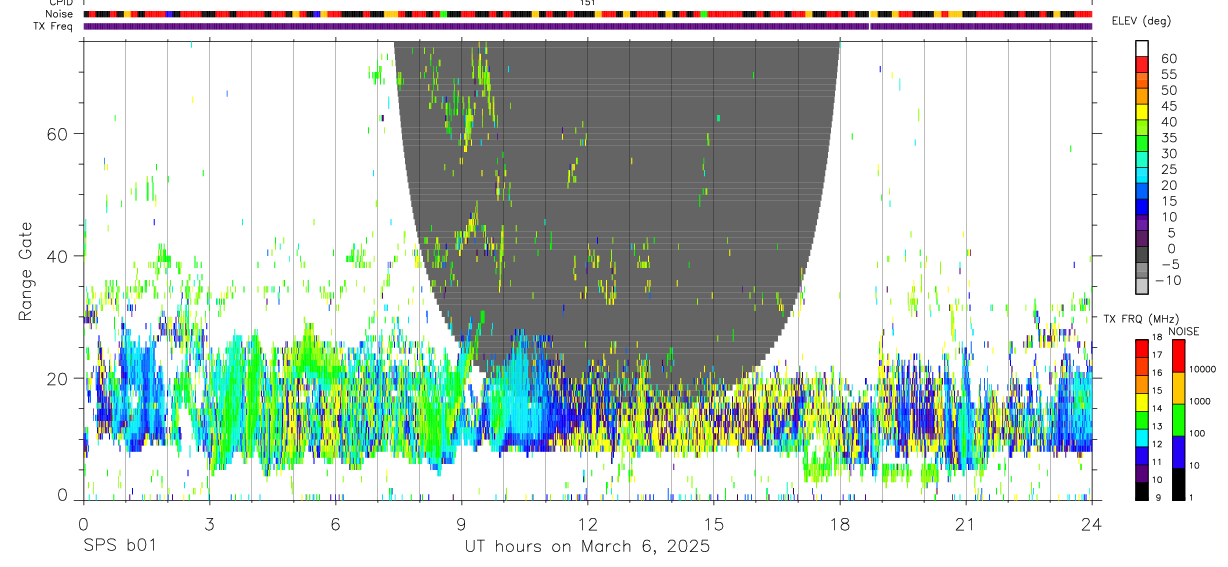Click the red swatch in TX FRQ legend
The image size is (1228, 567).
tap(1141, 349)
